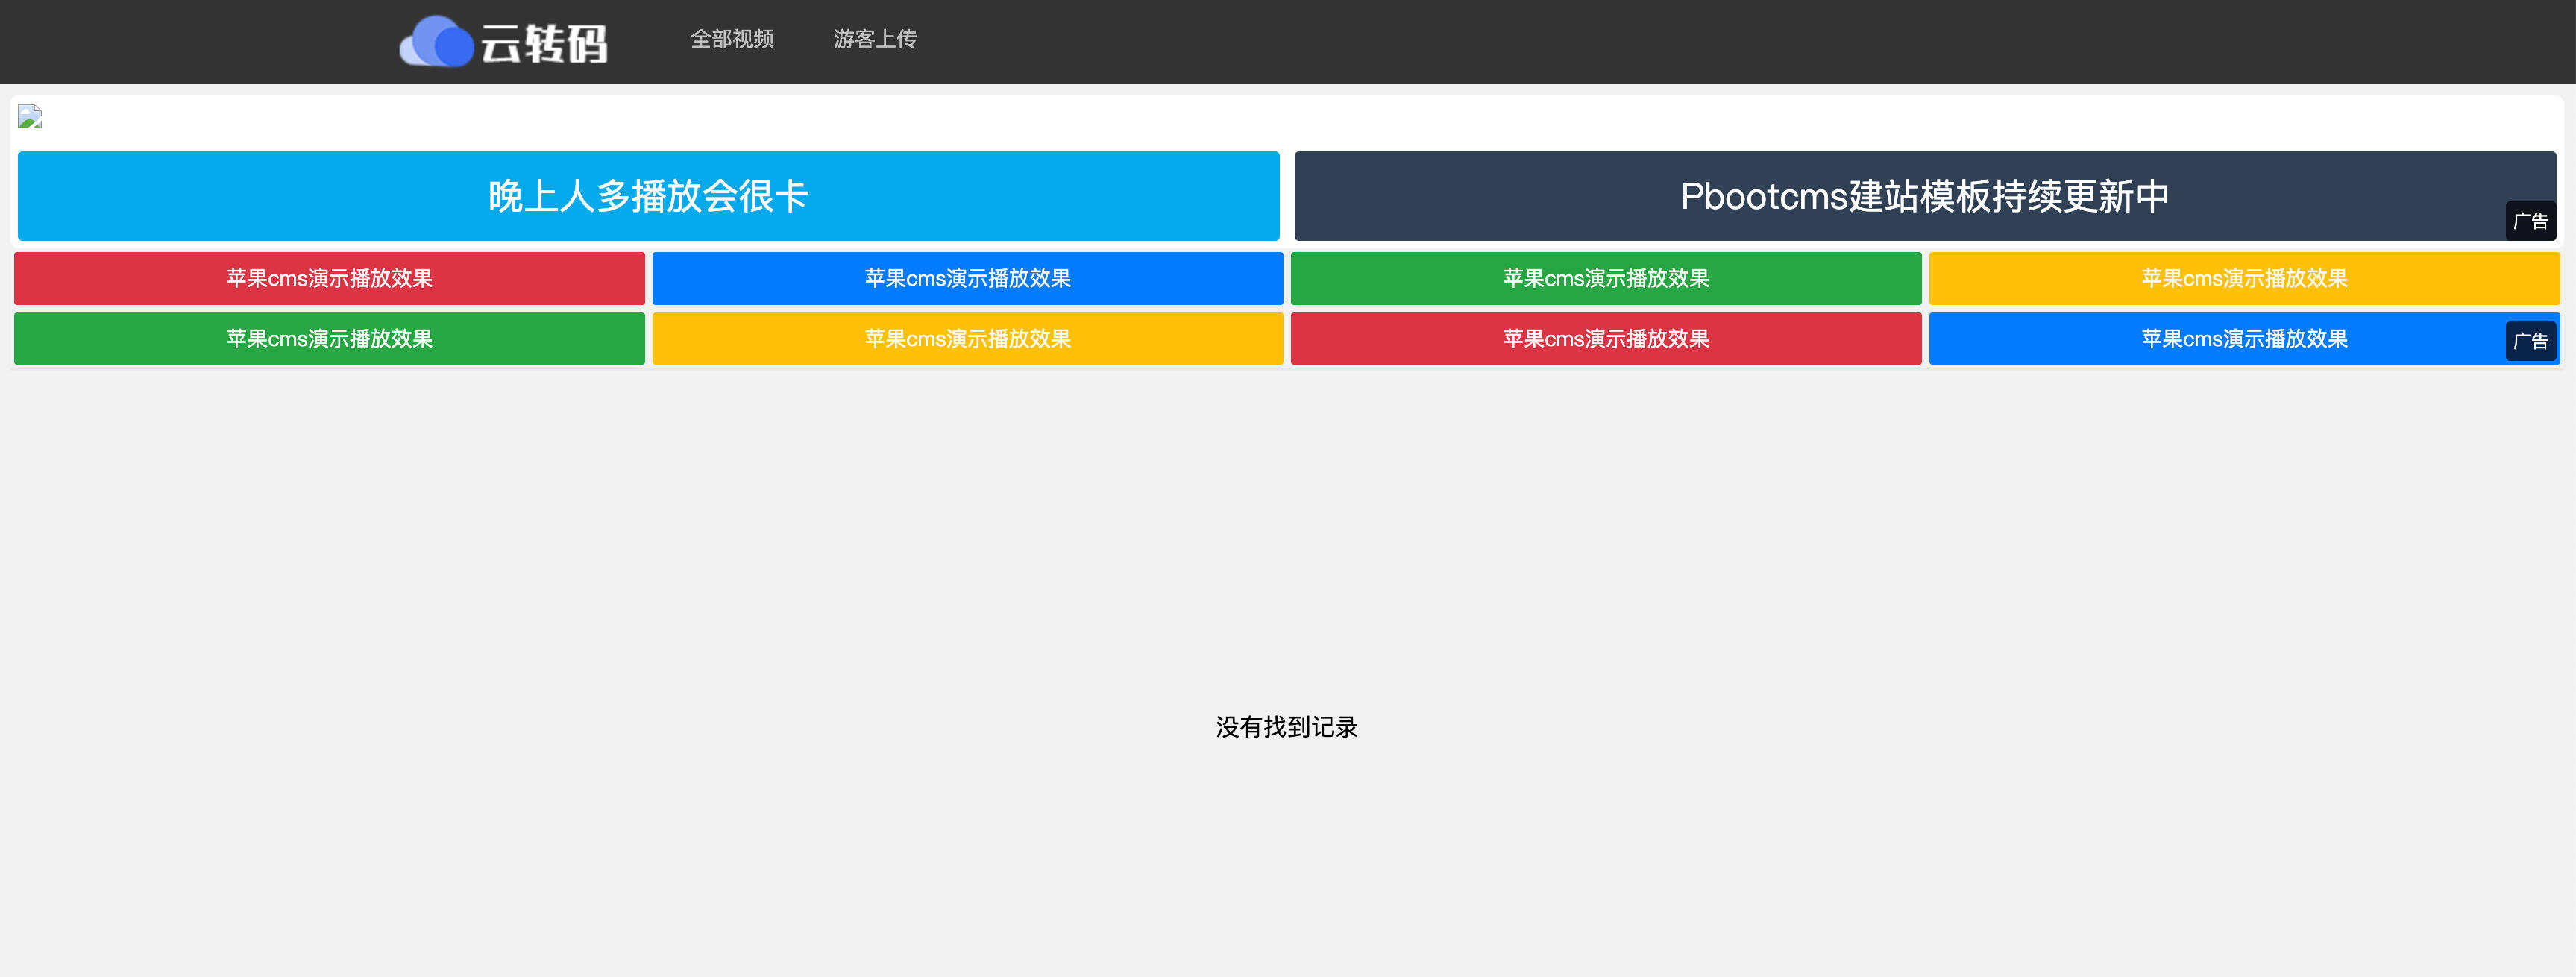The width and height of the screenshot is (2576, 977).
Task: Open 全部视频 from the top navigation
Action: 734,39
